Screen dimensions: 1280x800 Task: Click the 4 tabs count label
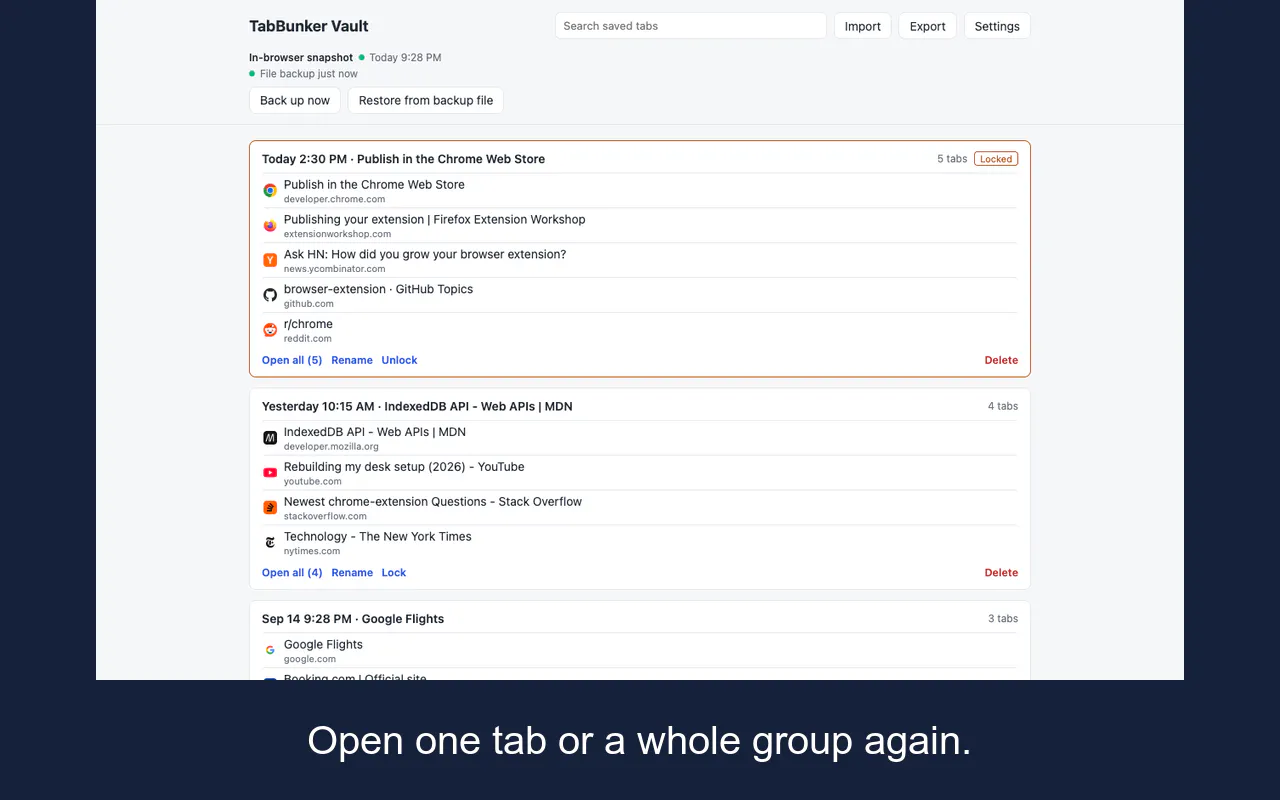[1003, 406]
